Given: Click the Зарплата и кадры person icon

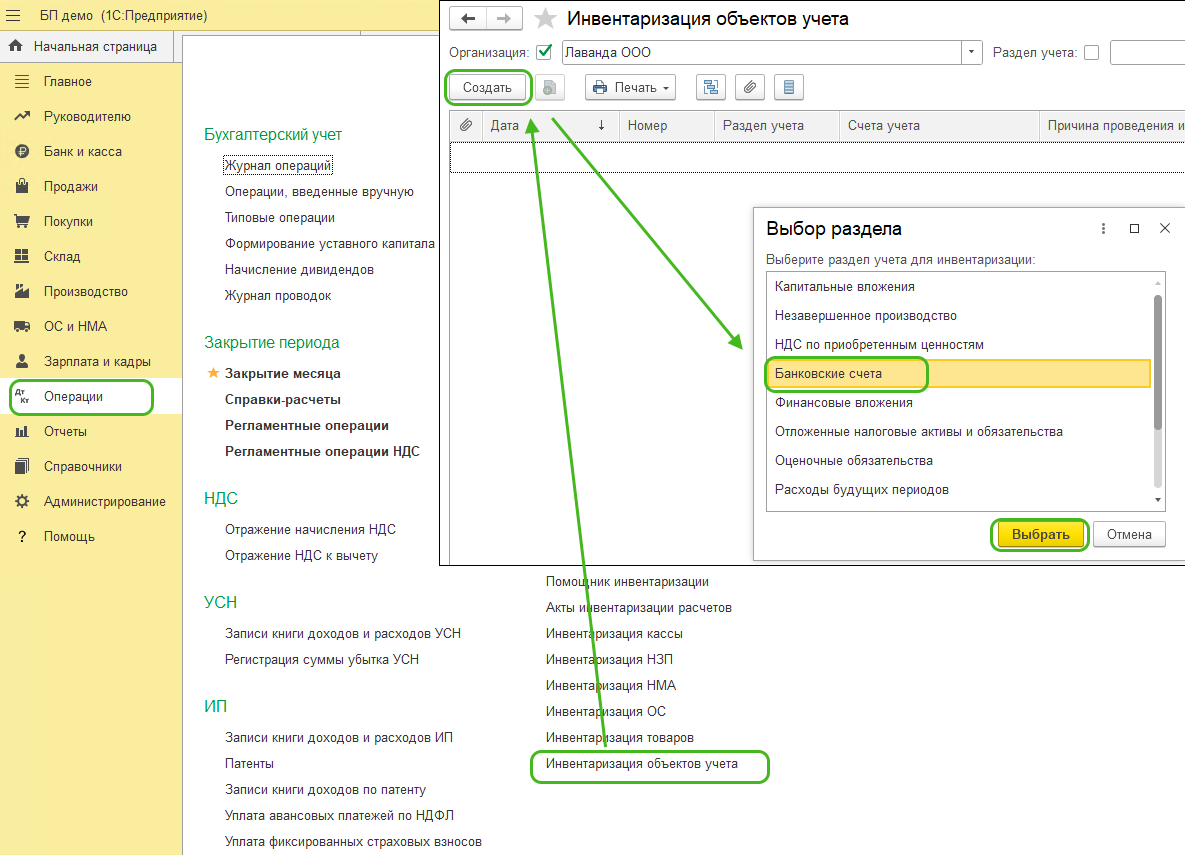Looking at the screenshot, I should coord(22,361).
